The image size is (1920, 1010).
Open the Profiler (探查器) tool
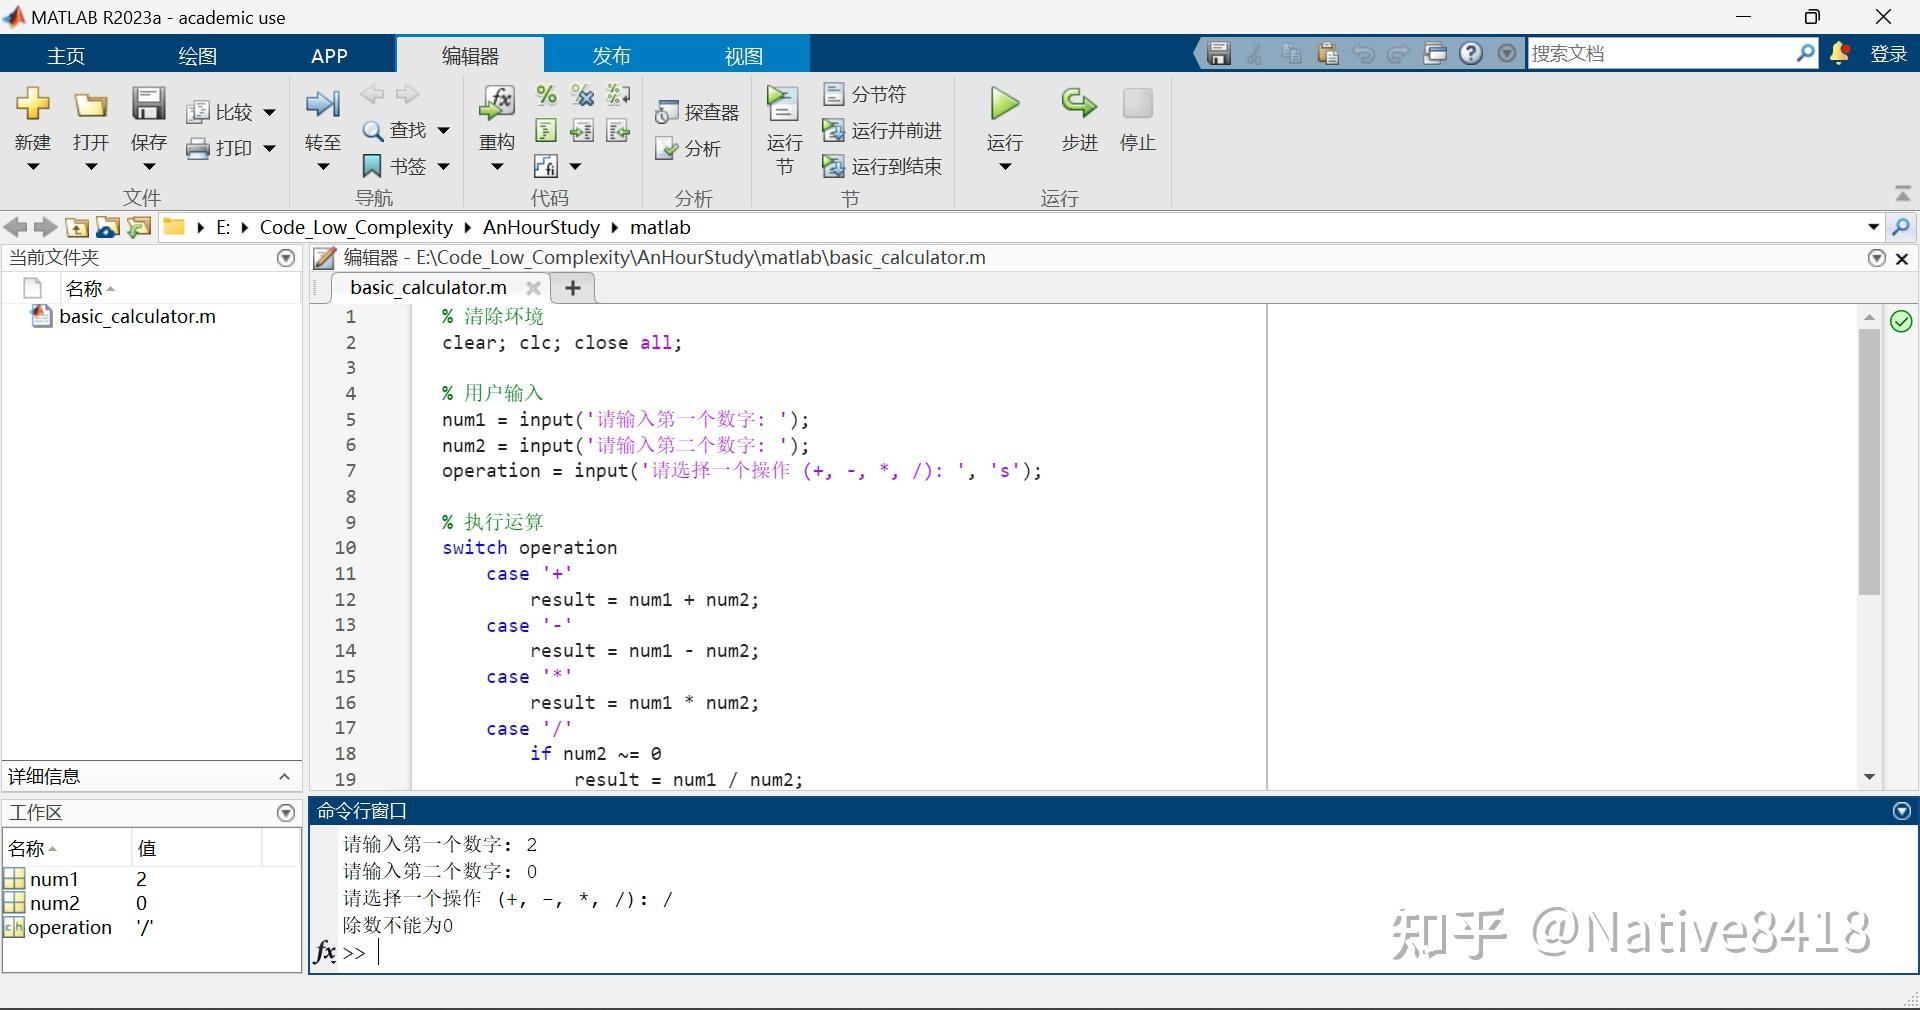pyautogui.click(x=697, y=112)
